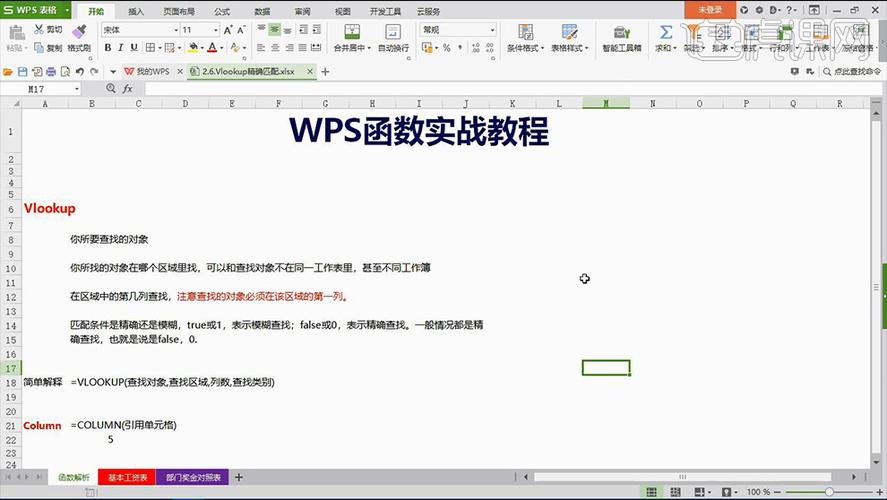Add a new sheet with plus button
Screen dimensions: 887x500
[239, 477]
